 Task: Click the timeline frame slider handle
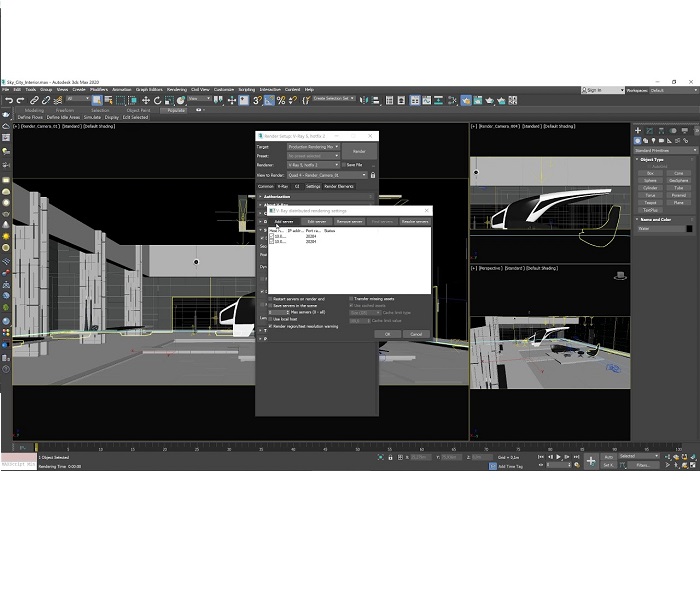pos(37,447)
